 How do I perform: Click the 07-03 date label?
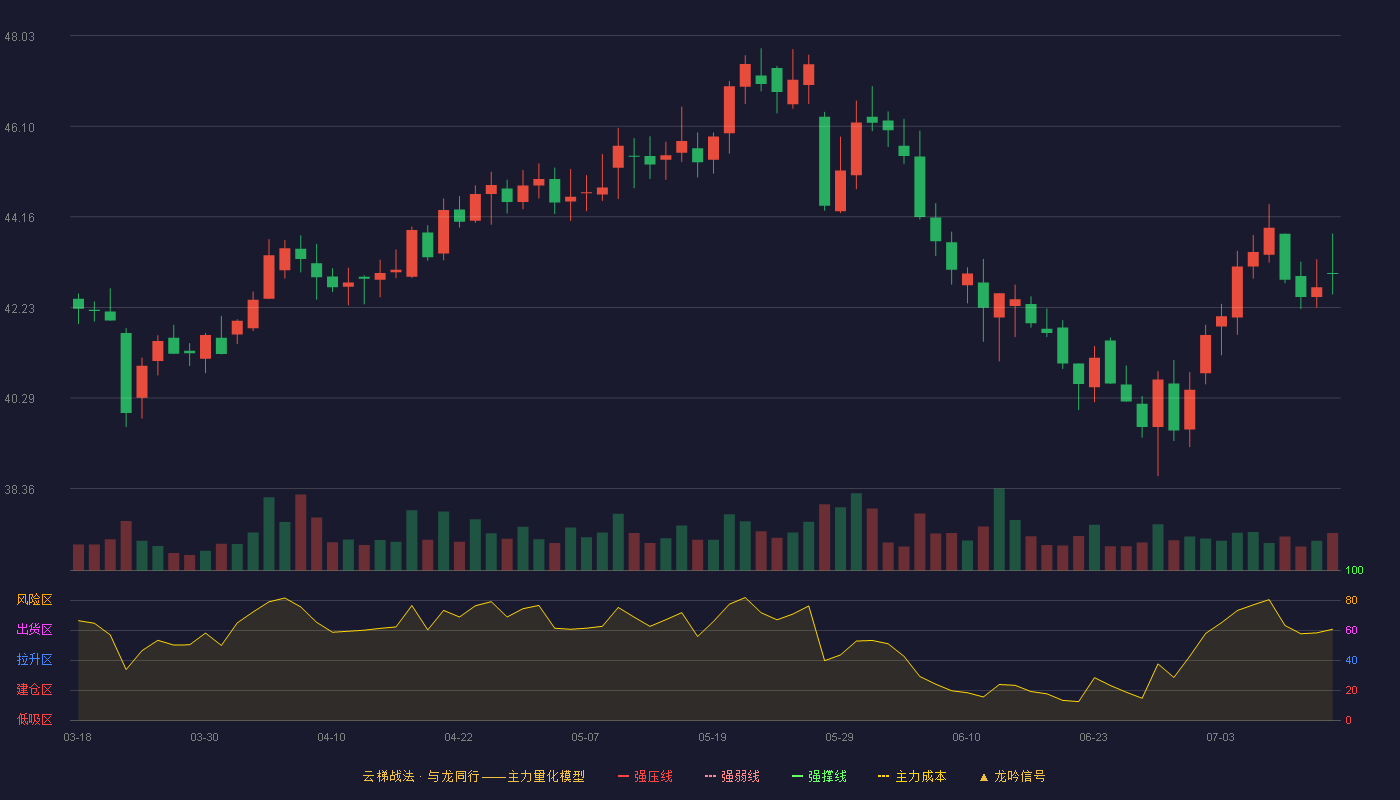click(1220, 737)
